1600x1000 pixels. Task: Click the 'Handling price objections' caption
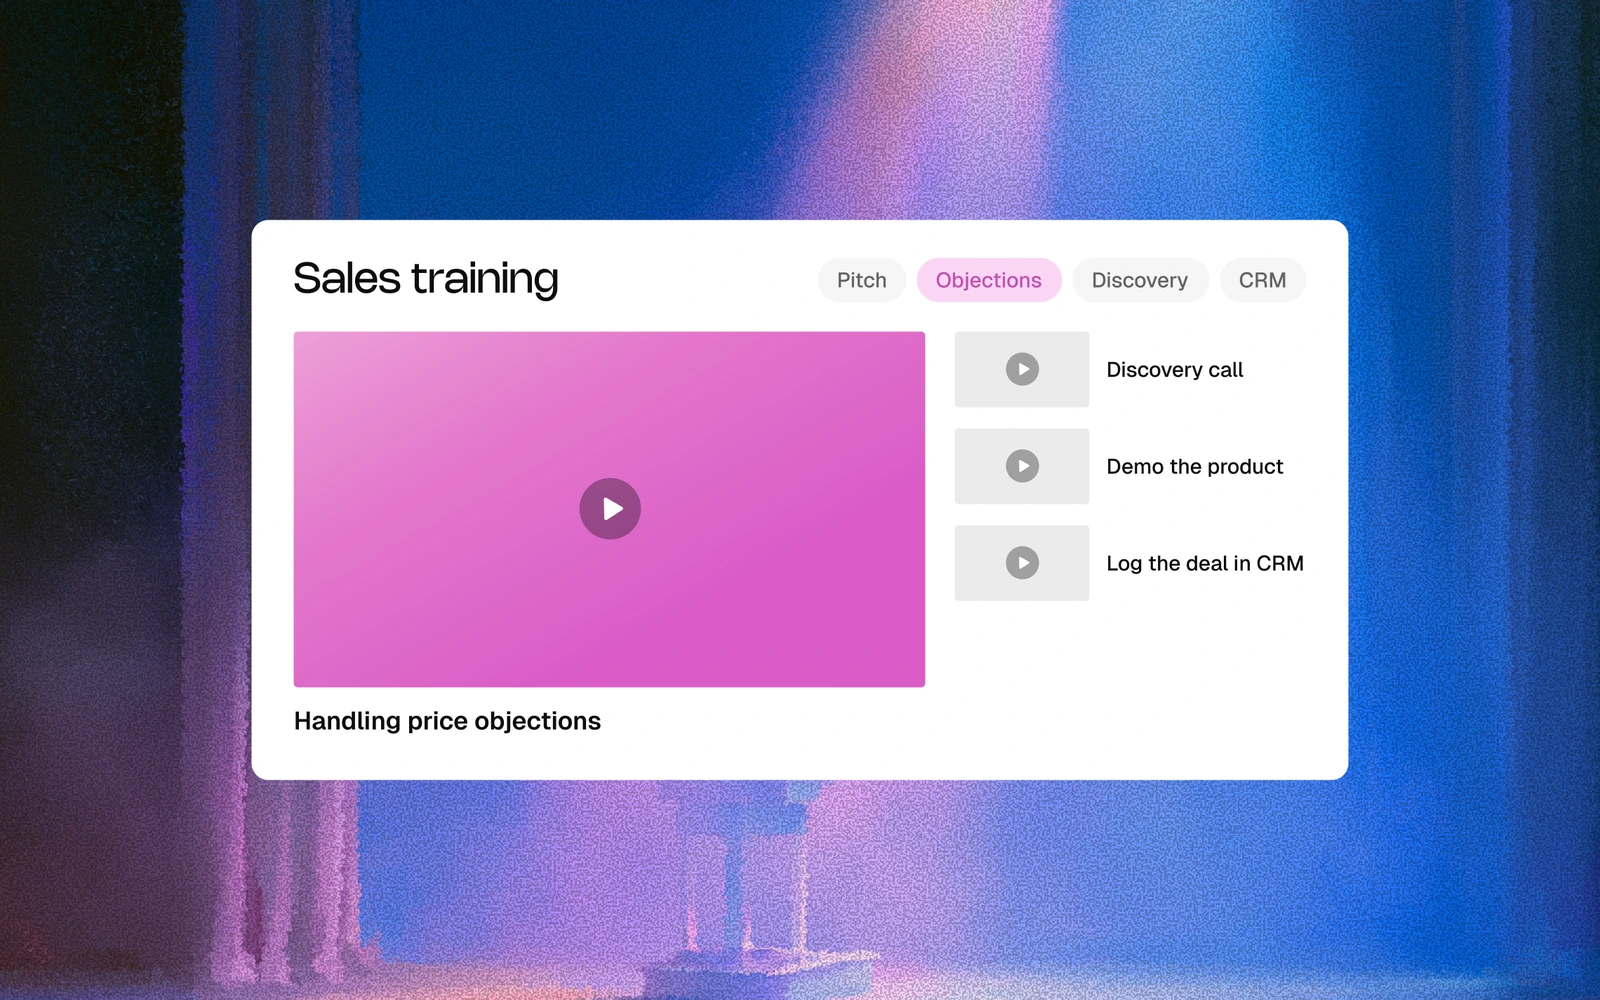[x=447, y=721]
